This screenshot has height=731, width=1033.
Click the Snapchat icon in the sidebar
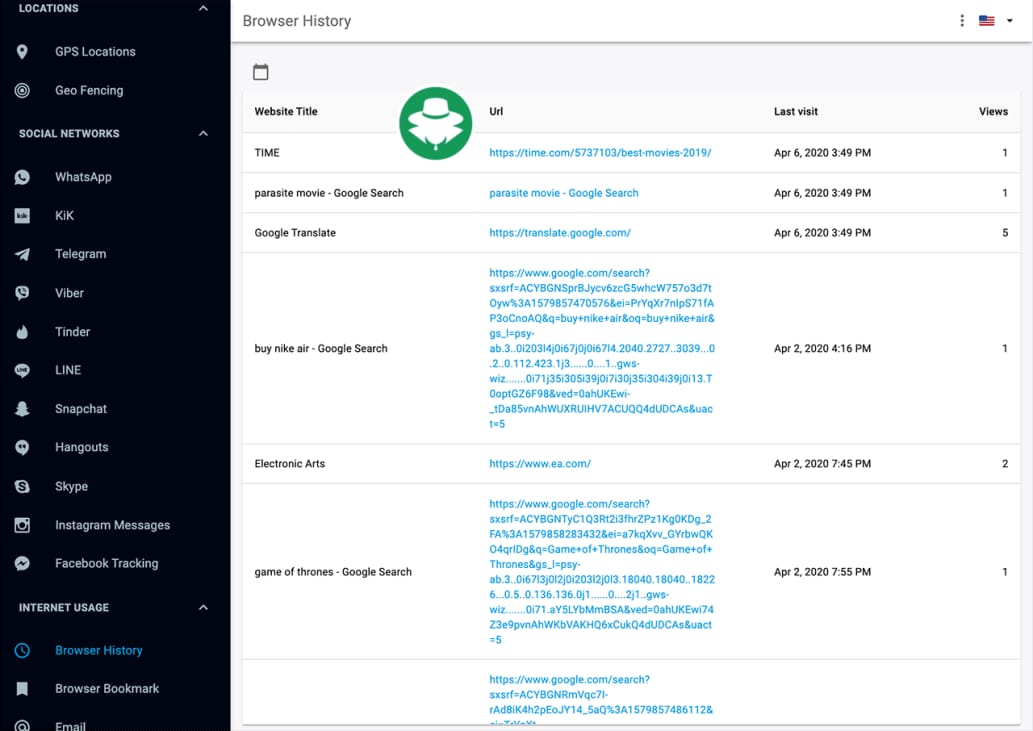pos(22,409)
